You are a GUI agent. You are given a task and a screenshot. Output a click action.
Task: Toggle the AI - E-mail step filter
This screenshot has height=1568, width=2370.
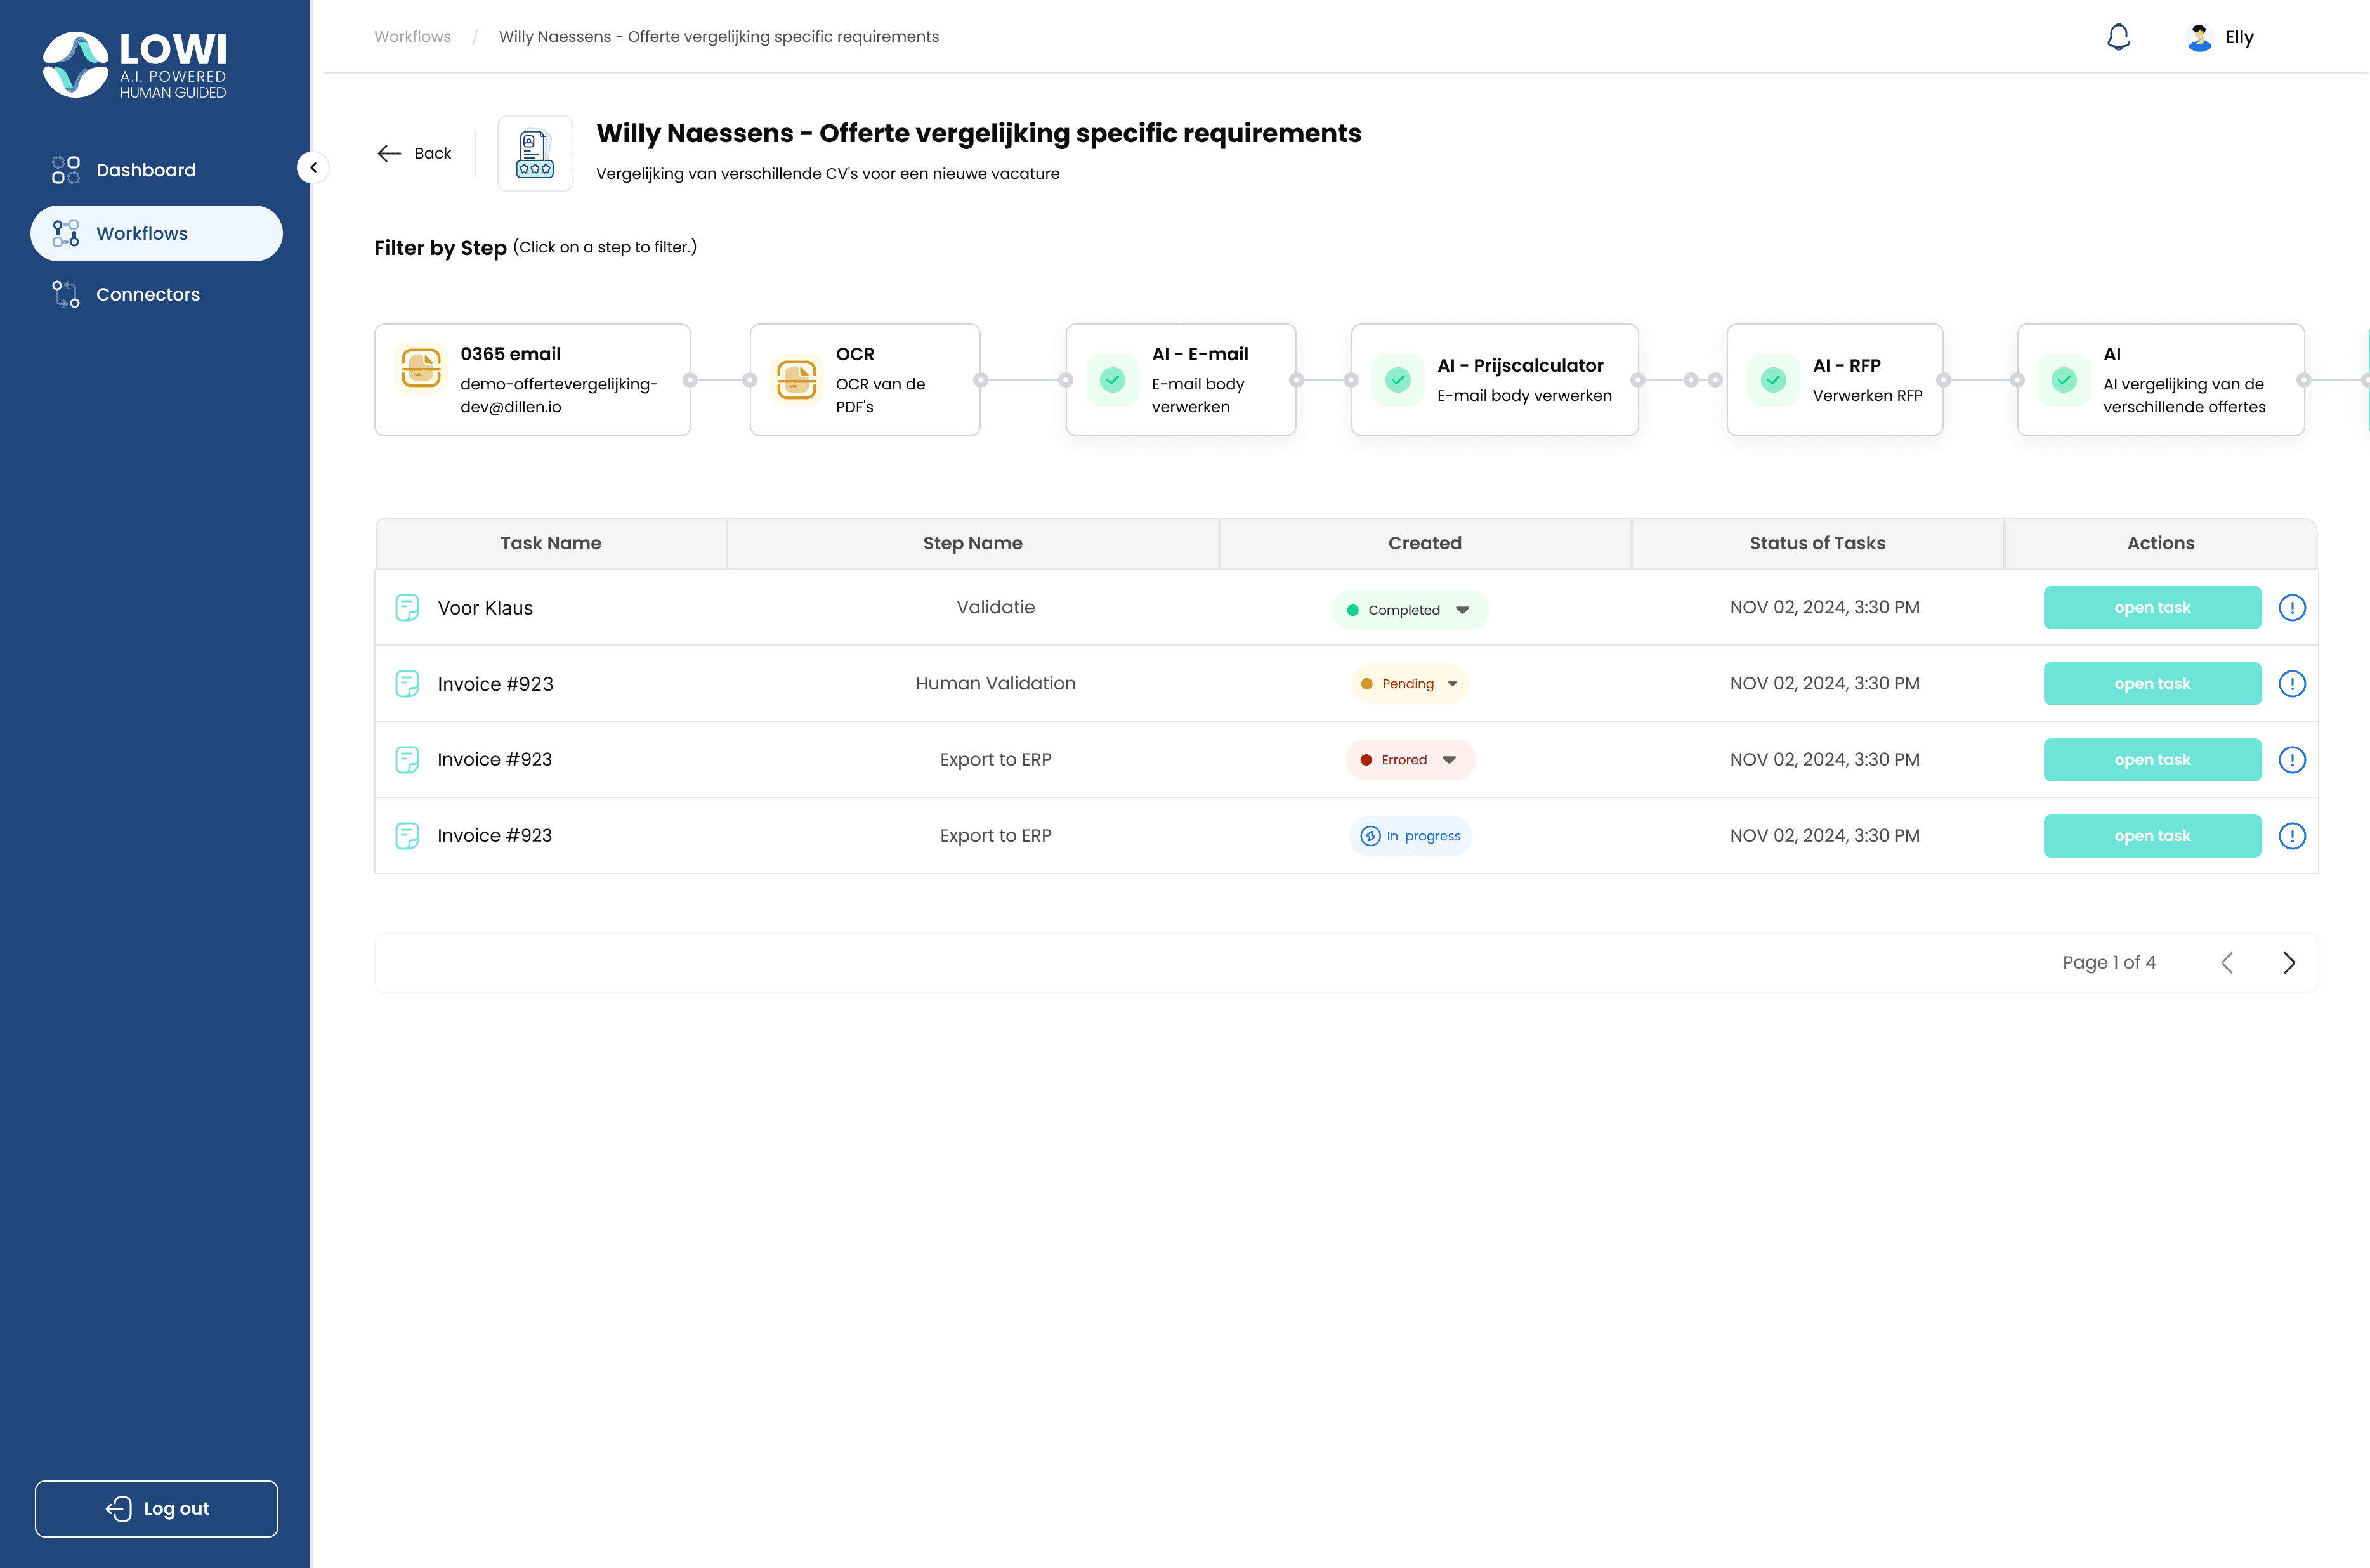1180,380
